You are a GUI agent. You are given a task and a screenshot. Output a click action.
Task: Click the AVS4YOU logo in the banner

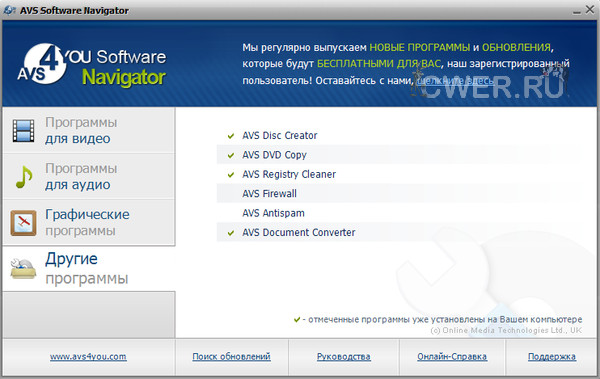point(92,64)
